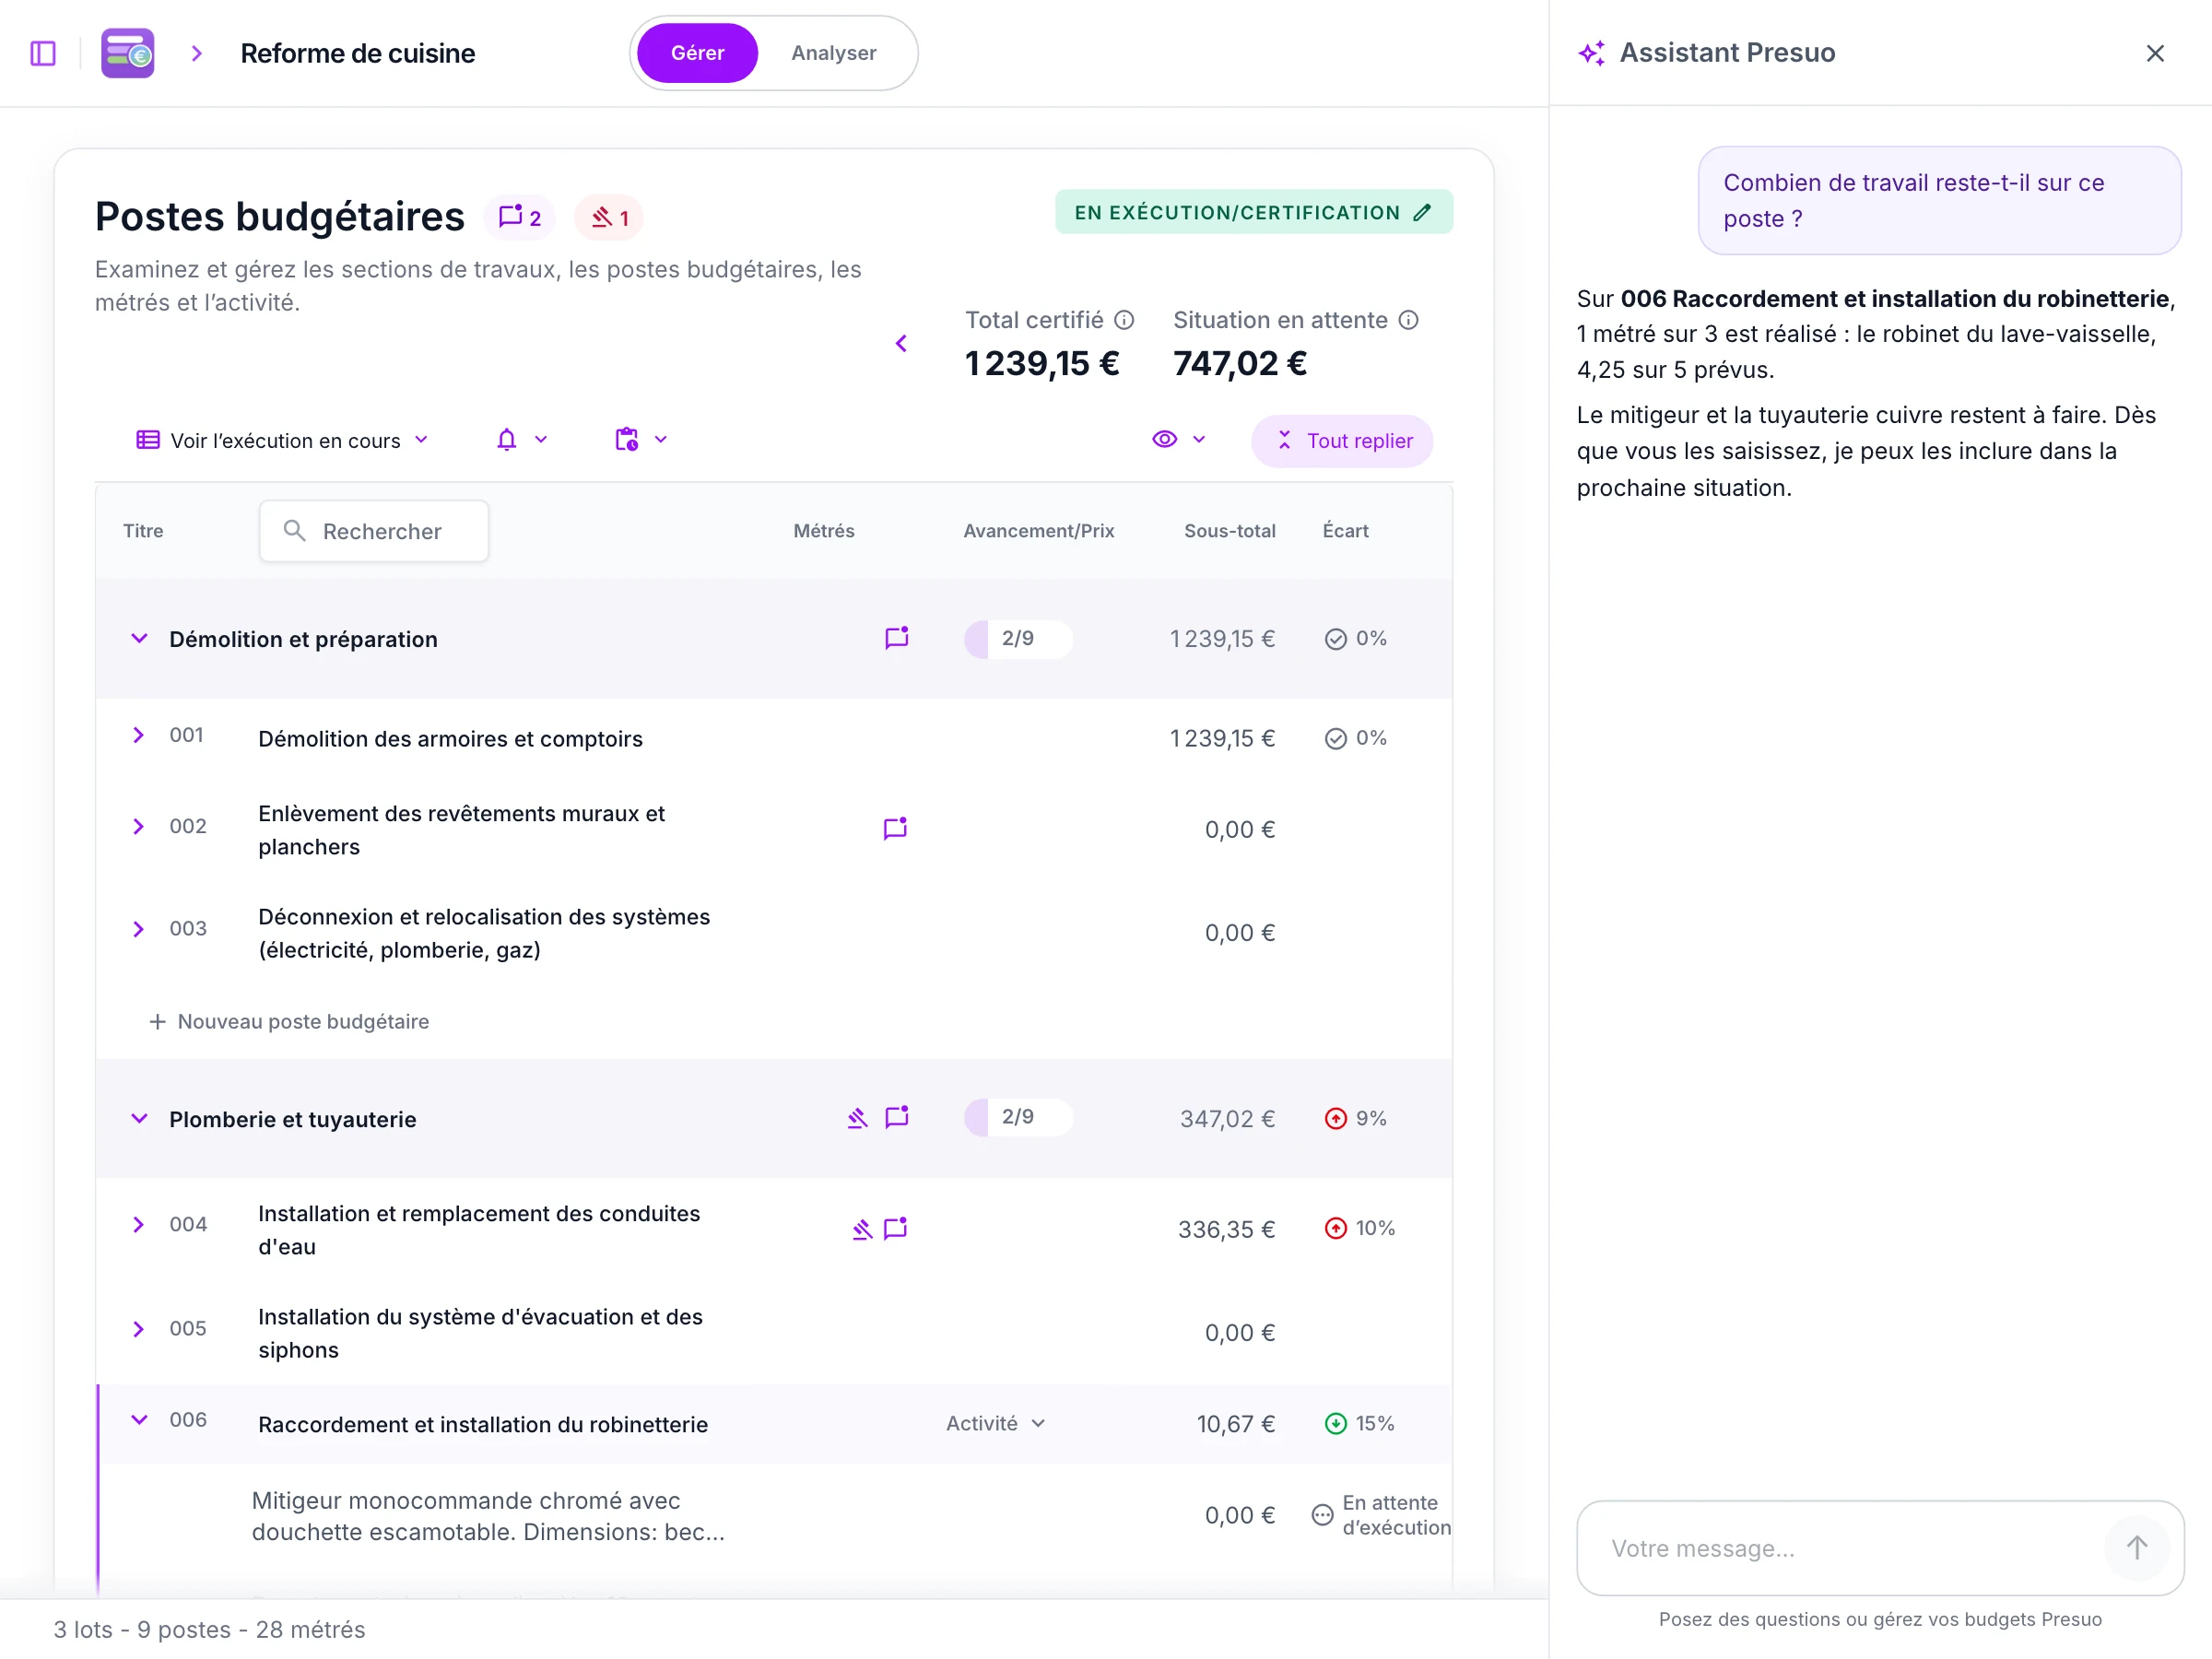Viewport: 2212px width, 1659px height.
Task: Switch to Analyser mode
Action: click(833, 53)
